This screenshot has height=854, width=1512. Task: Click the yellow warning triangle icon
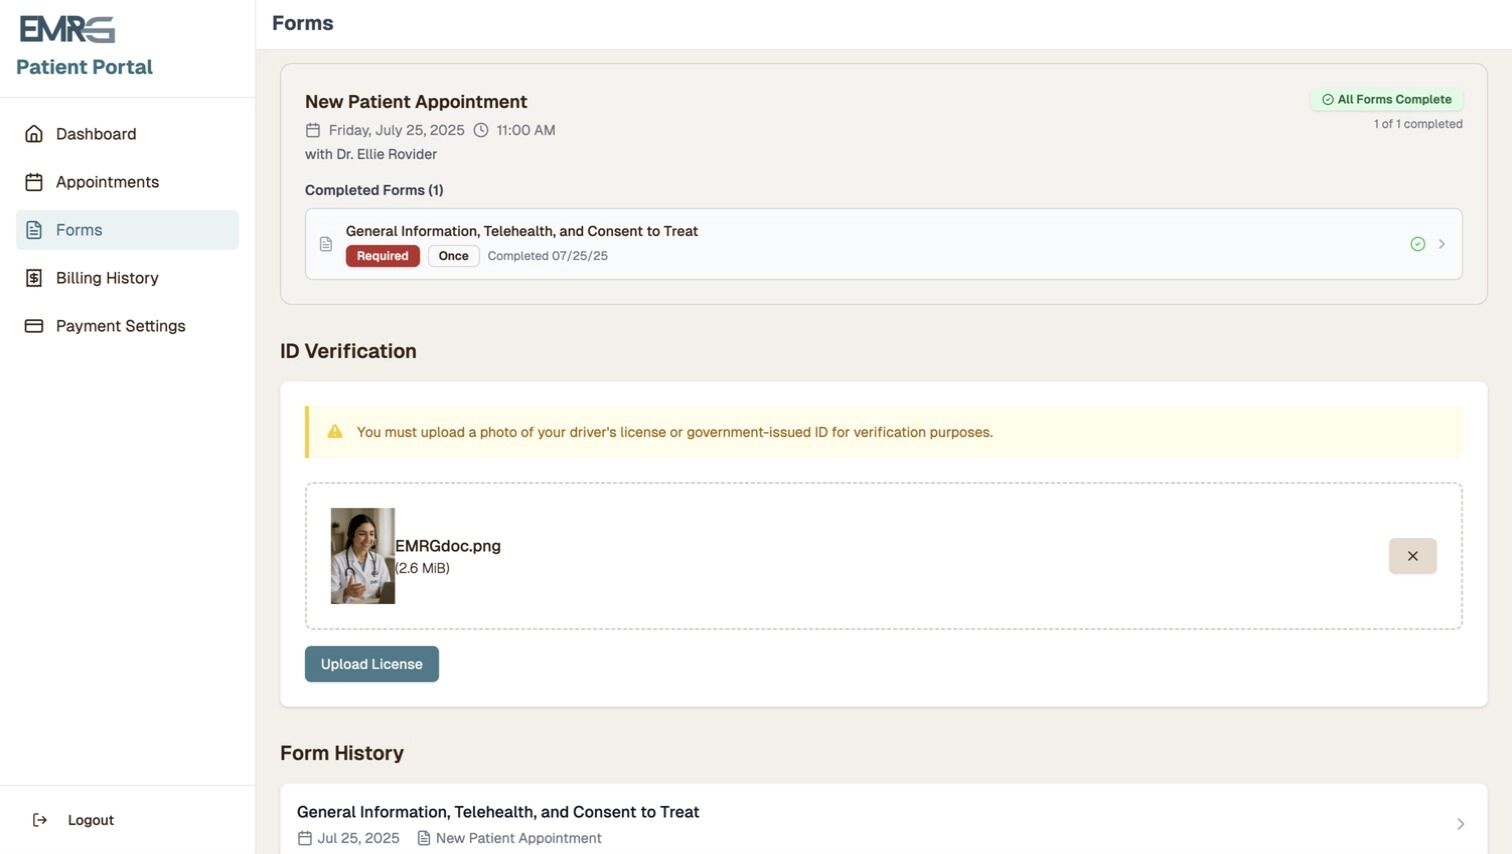(x=335, y=432)
